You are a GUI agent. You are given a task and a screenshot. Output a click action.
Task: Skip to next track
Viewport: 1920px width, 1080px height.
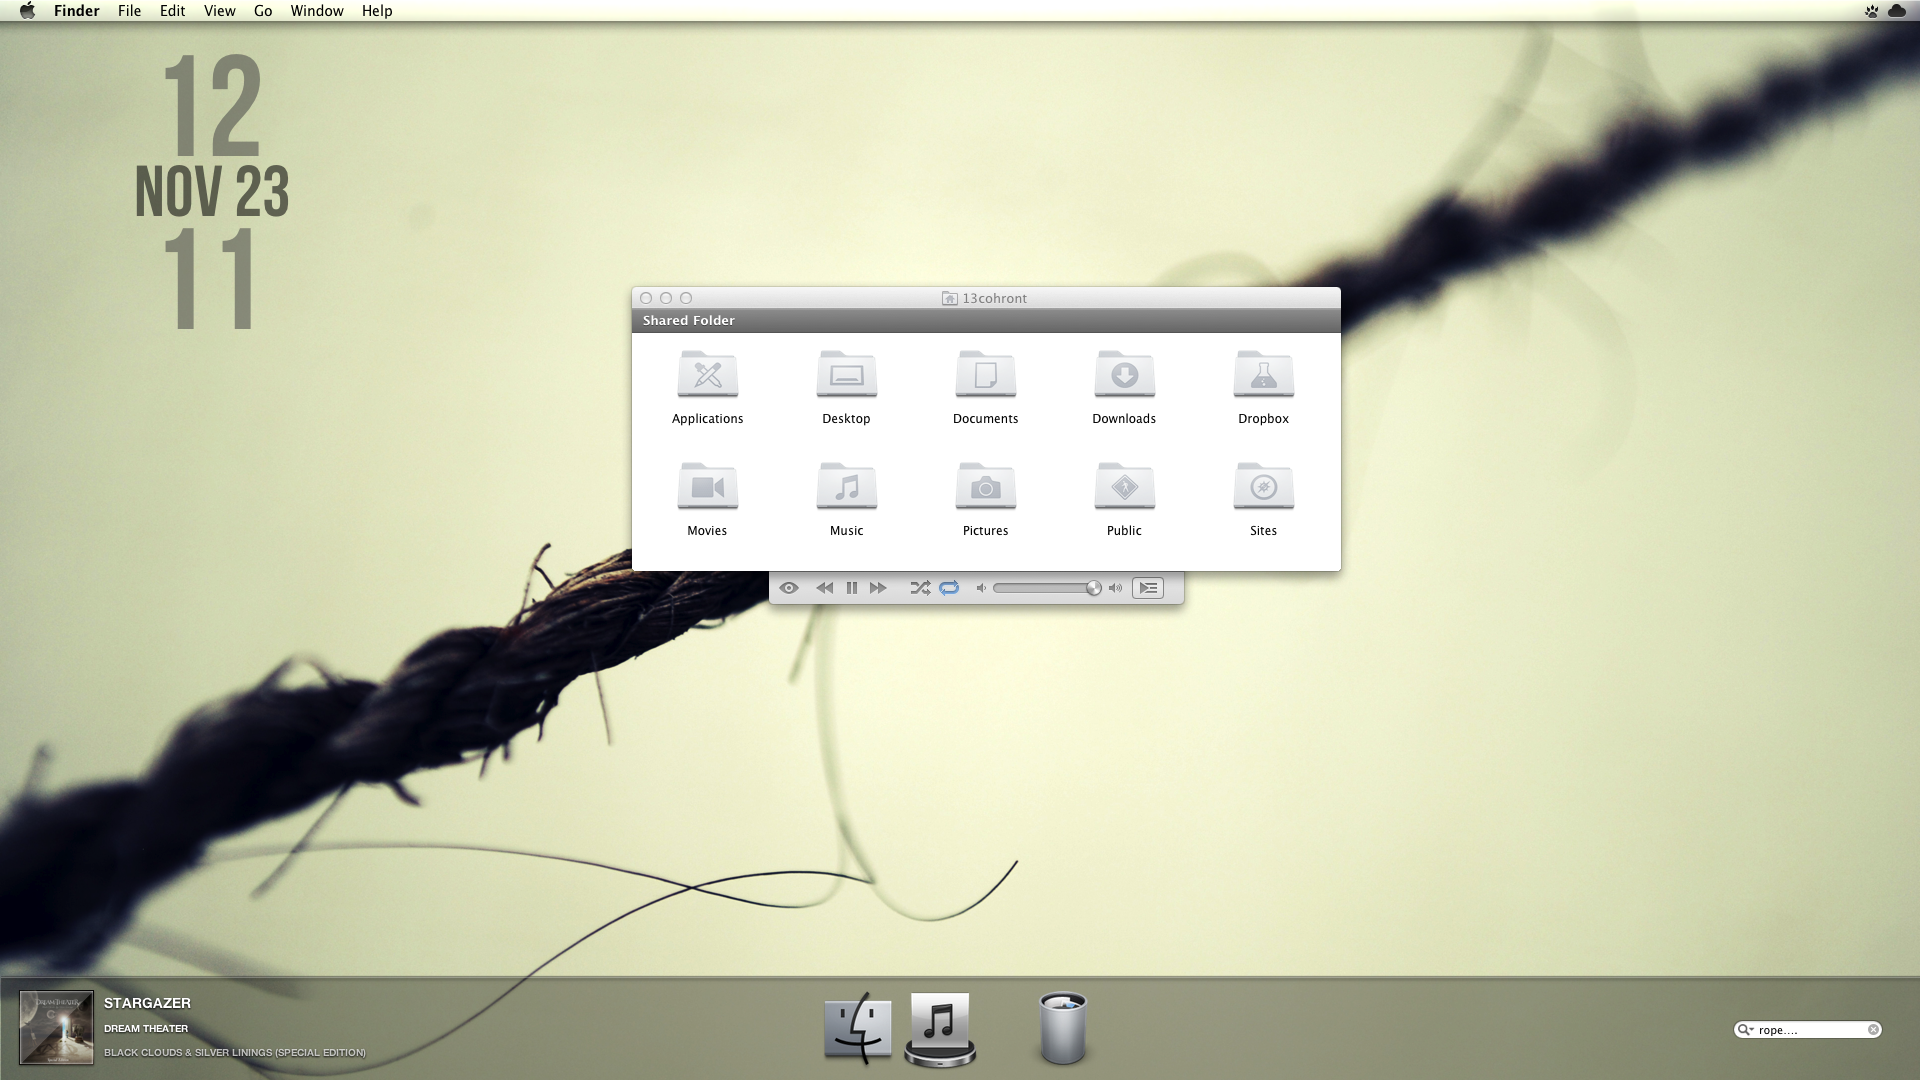[x=878, y=588]
